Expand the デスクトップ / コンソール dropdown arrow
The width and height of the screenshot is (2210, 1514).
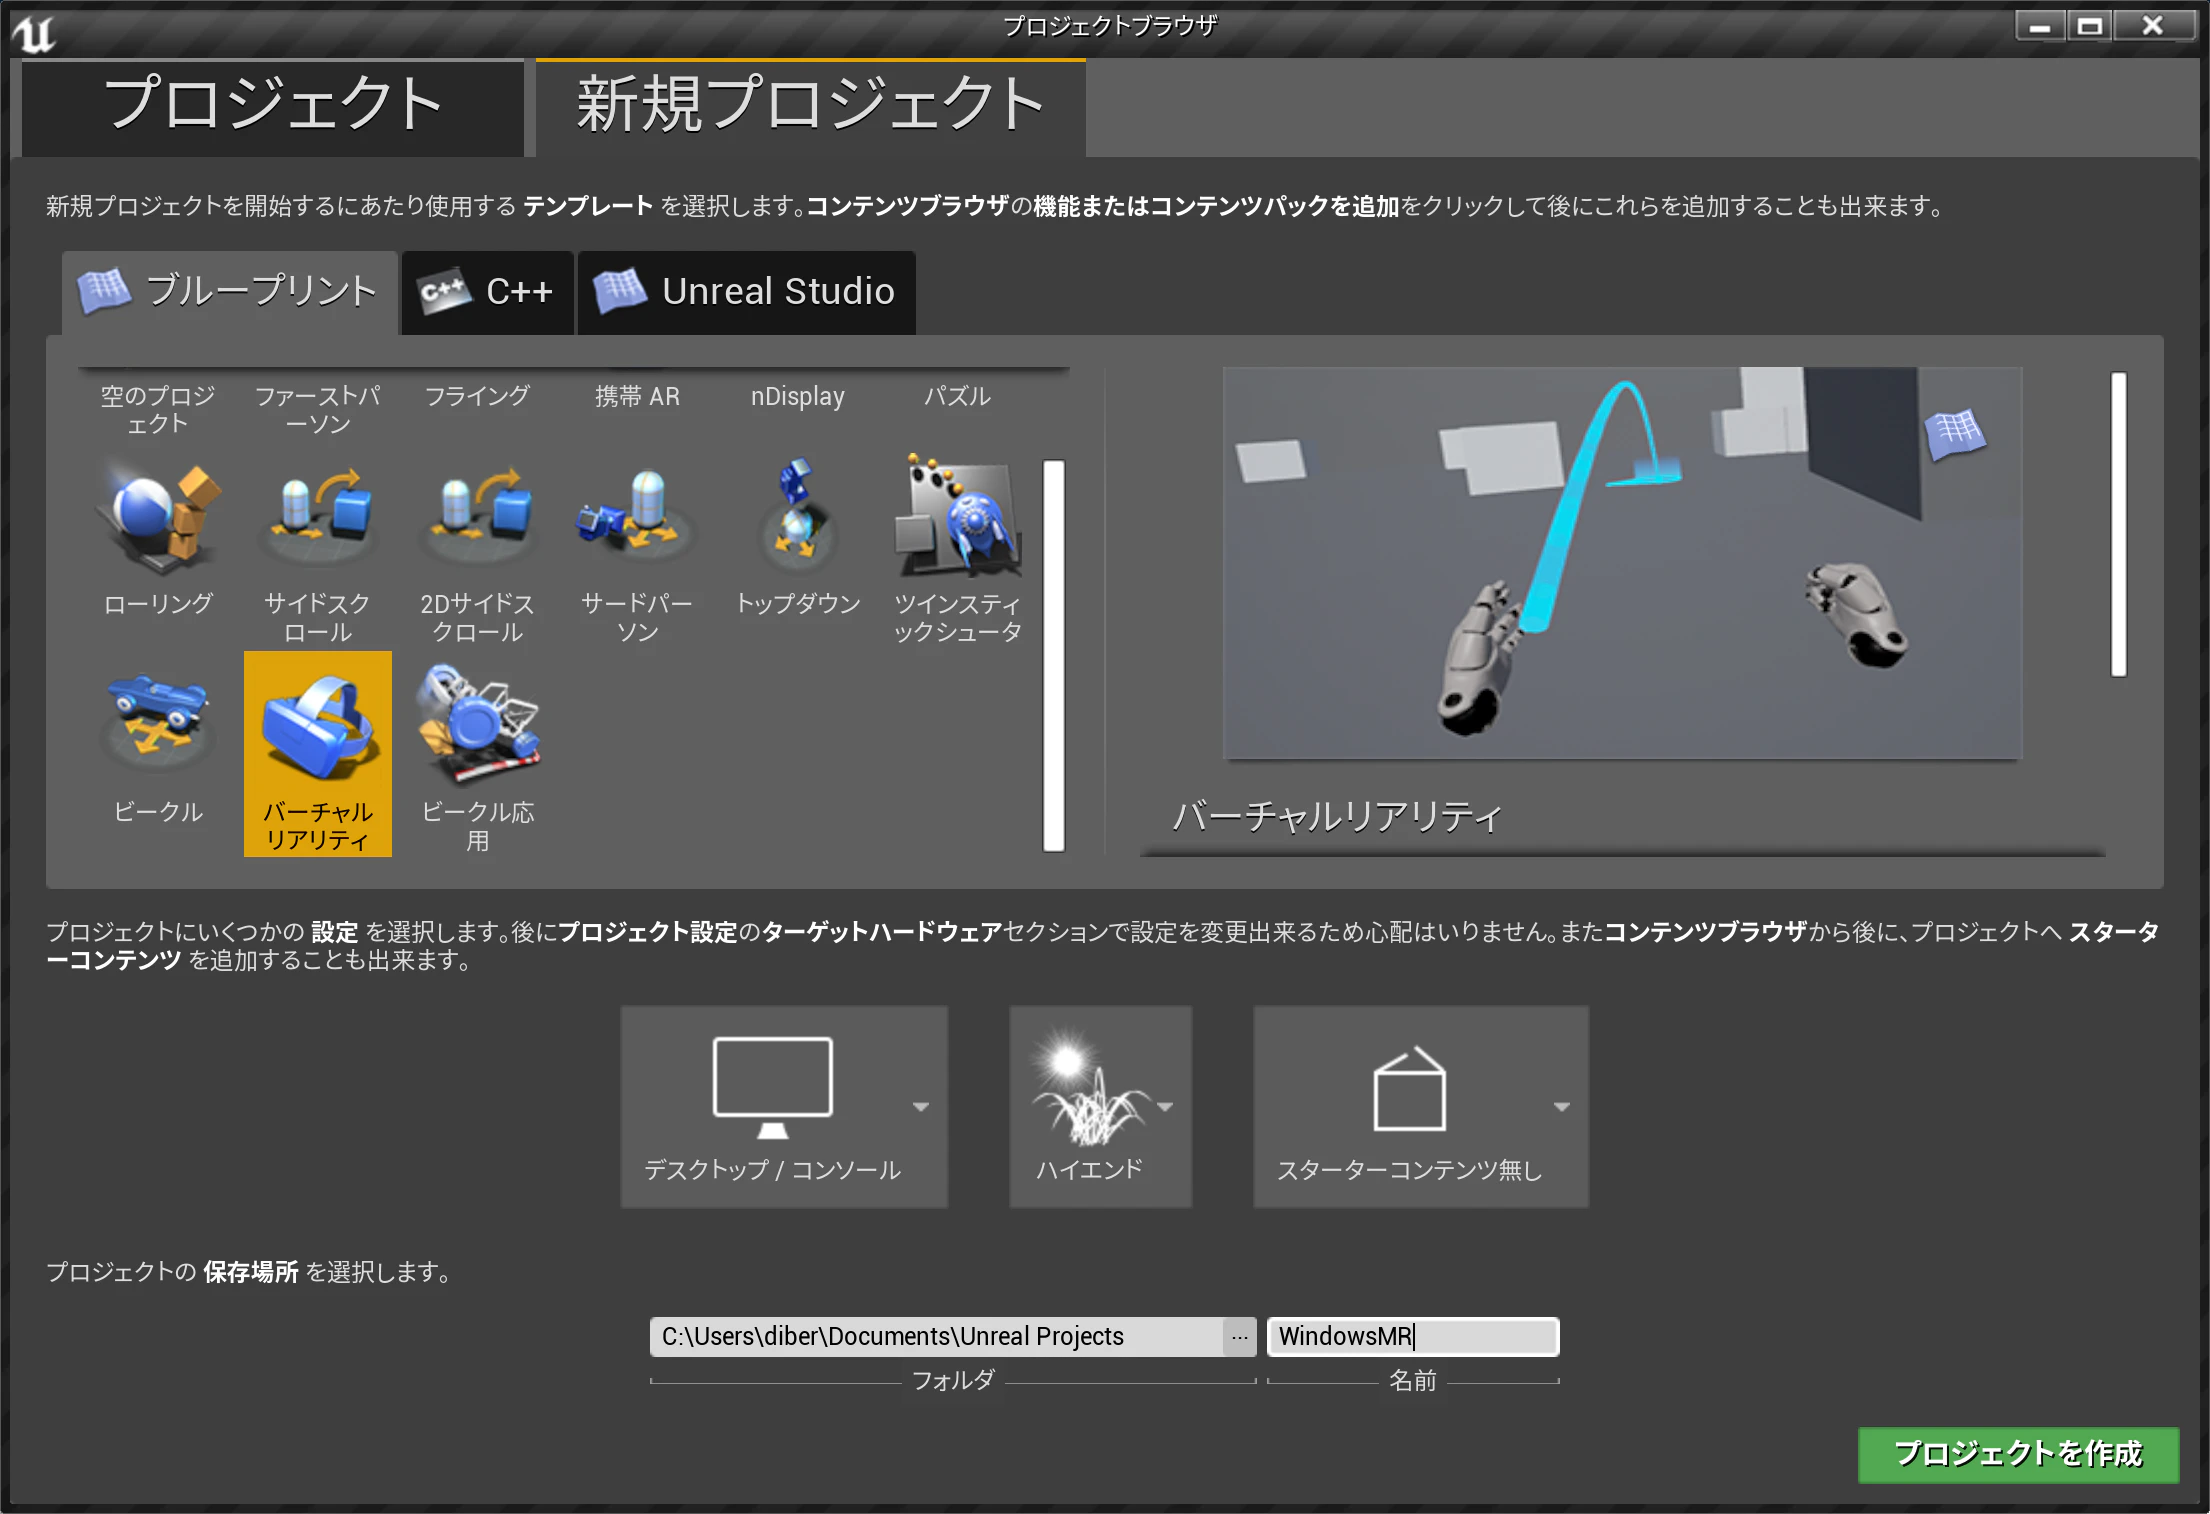click(x=921, y=1106)
